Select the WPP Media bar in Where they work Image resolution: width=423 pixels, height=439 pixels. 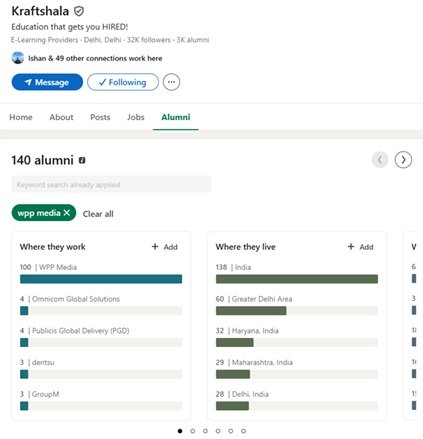(x=101, y=279)
